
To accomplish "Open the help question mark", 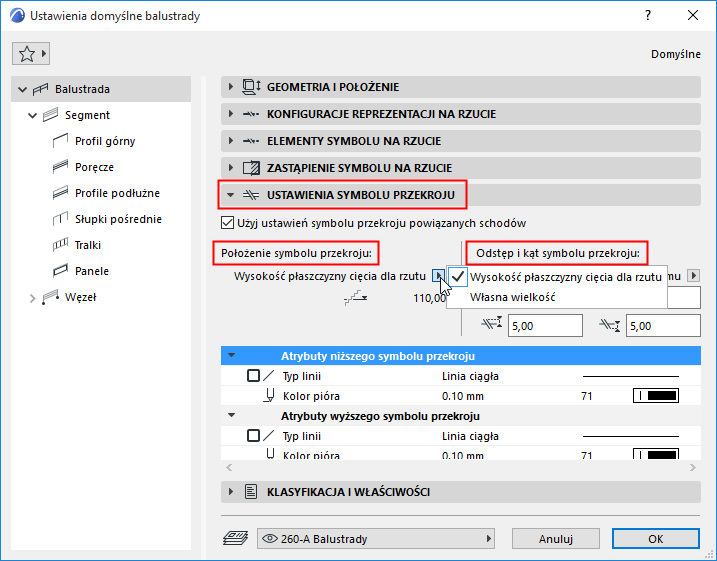I will point(648,16).
